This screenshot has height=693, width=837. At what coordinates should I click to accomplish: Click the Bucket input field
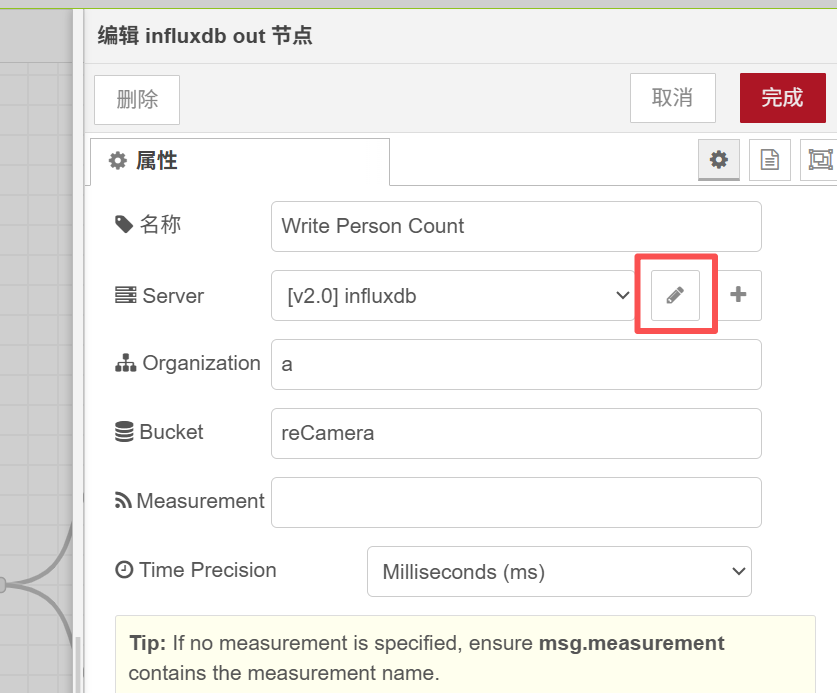click(x=516, y=434)
